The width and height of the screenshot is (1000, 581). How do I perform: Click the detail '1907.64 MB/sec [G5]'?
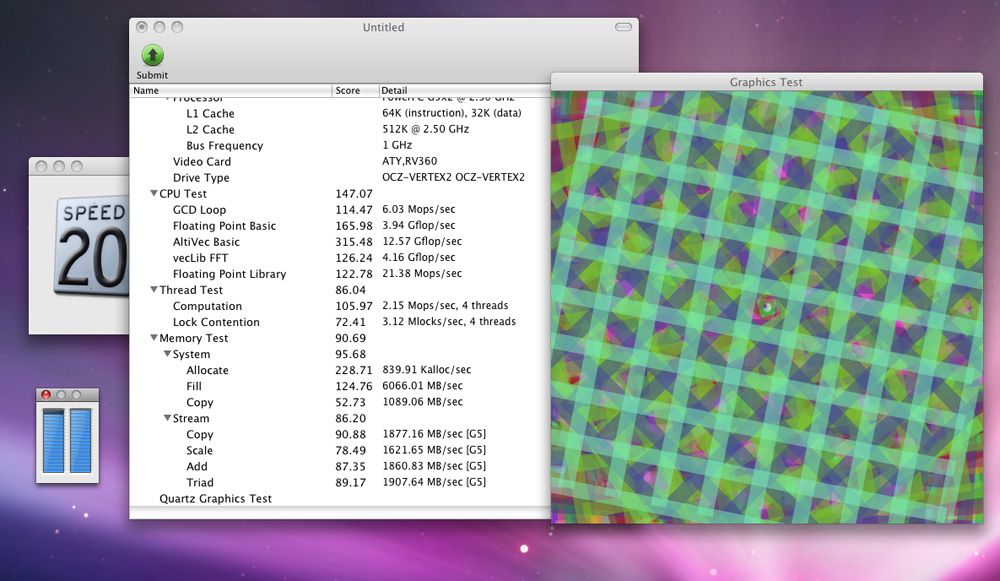point(434,482)
